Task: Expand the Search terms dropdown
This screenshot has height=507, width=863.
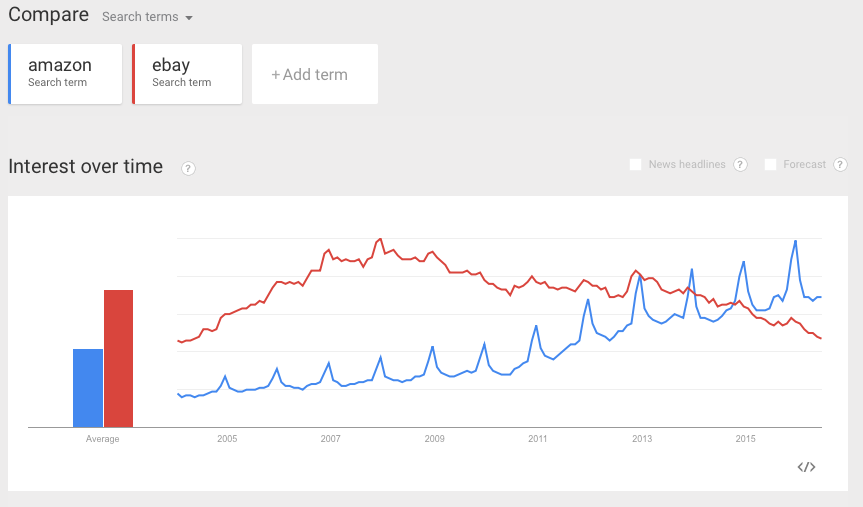Action: (147, 17)
